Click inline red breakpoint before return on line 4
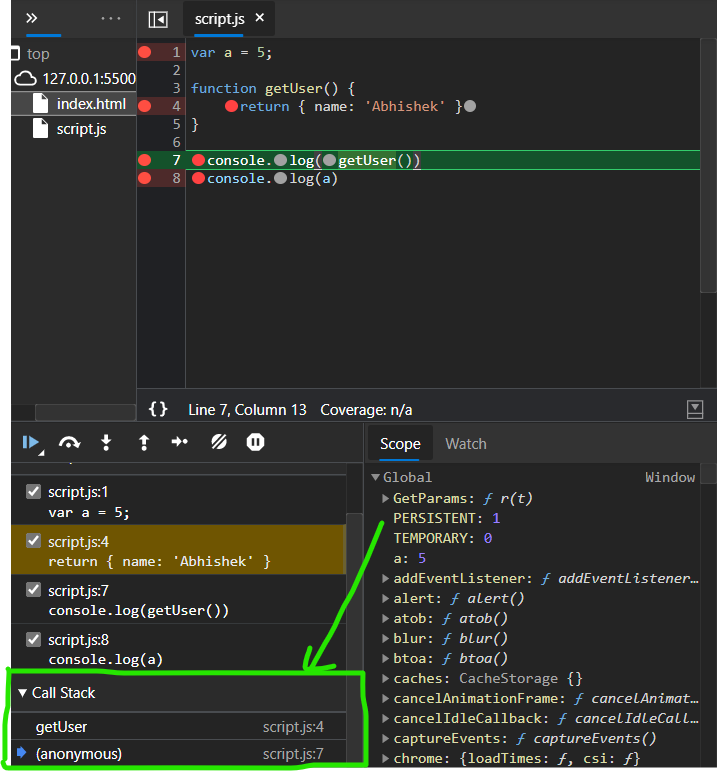Screen dimensions: 717x771 coord(232,106)
